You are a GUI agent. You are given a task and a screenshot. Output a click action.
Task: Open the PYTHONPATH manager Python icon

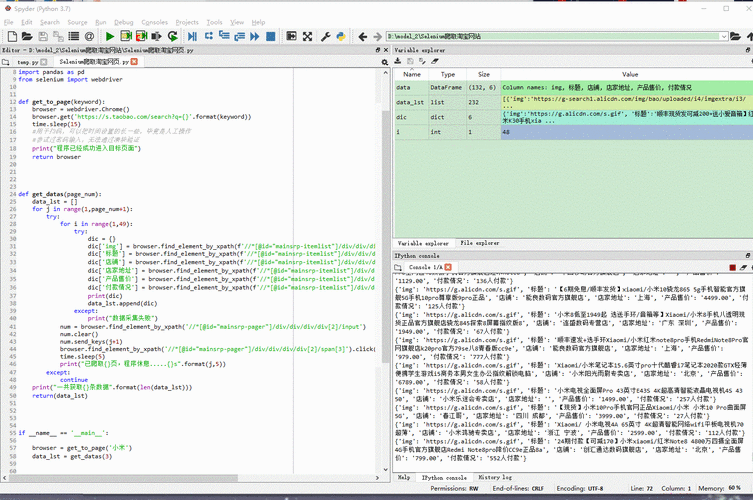[x=341, y=36]
